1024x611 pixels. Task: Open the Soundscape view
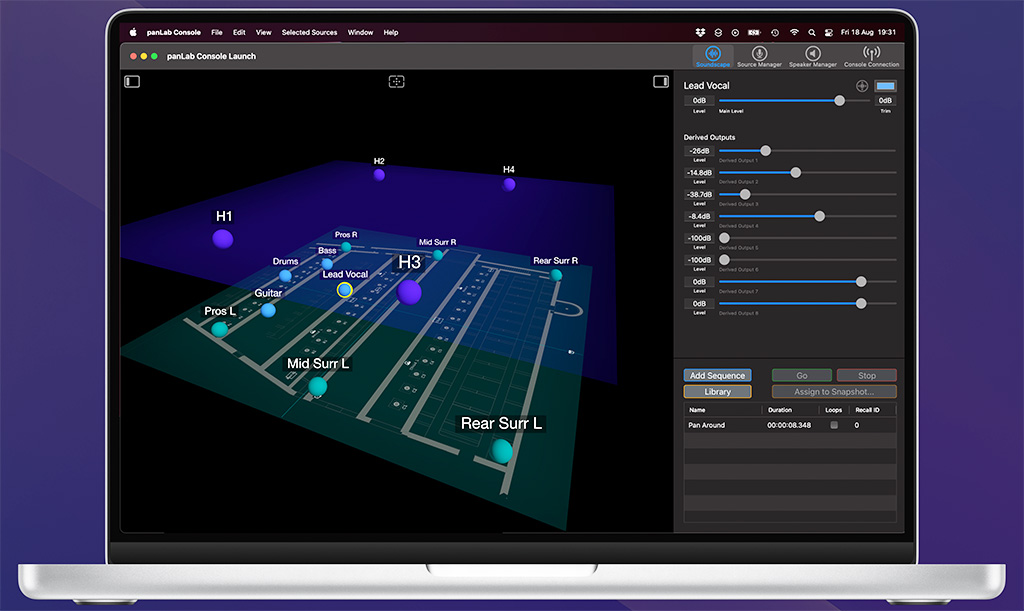pos(712,56)
